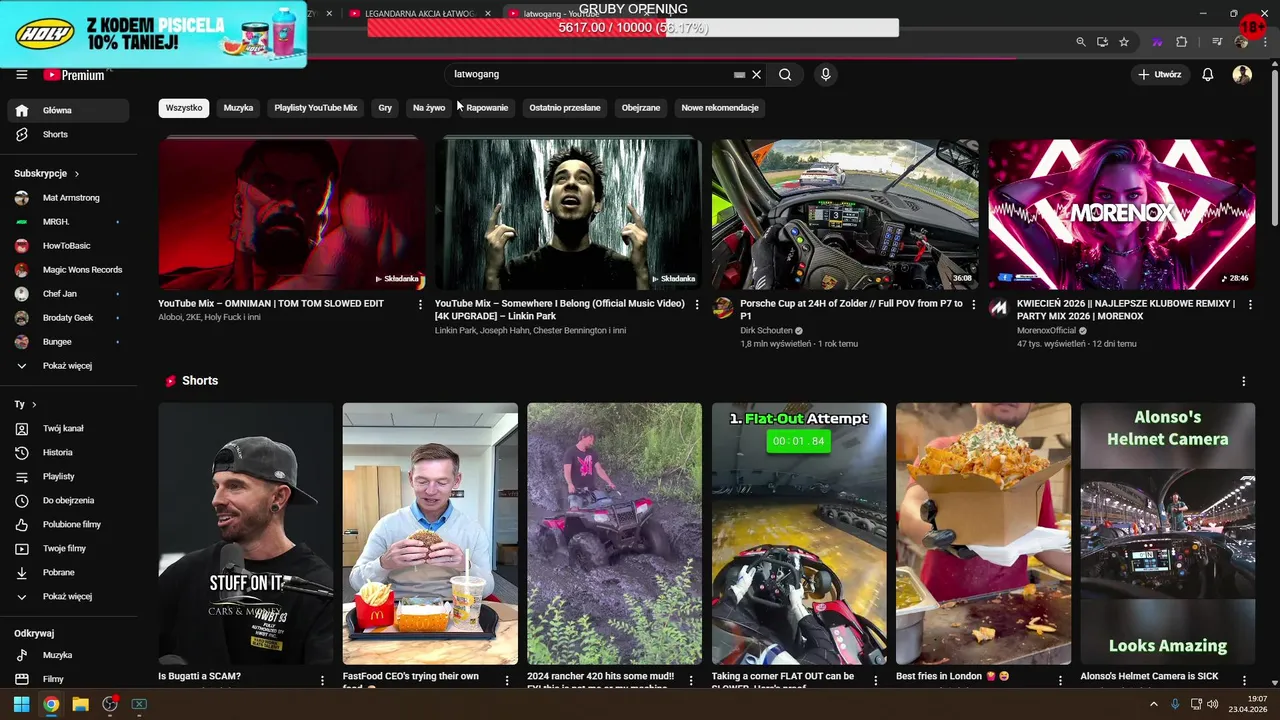Image resolution: width=1280 pixels, height=720 pixels.
Task: Open the on-screen keyboard in search box
Action: pyautogui.click(x=739, y=74)
